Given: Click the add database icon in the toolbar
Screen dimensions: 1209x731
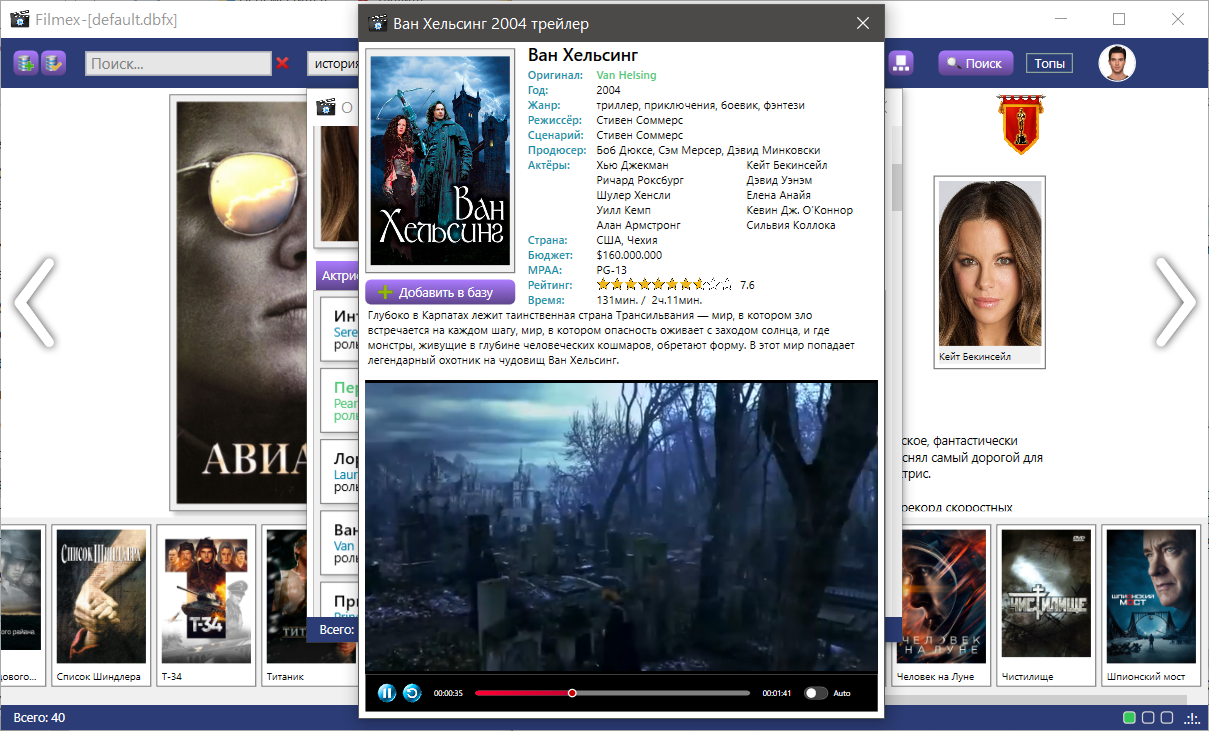Looking at the screenshot, I should tap(25, 64).
